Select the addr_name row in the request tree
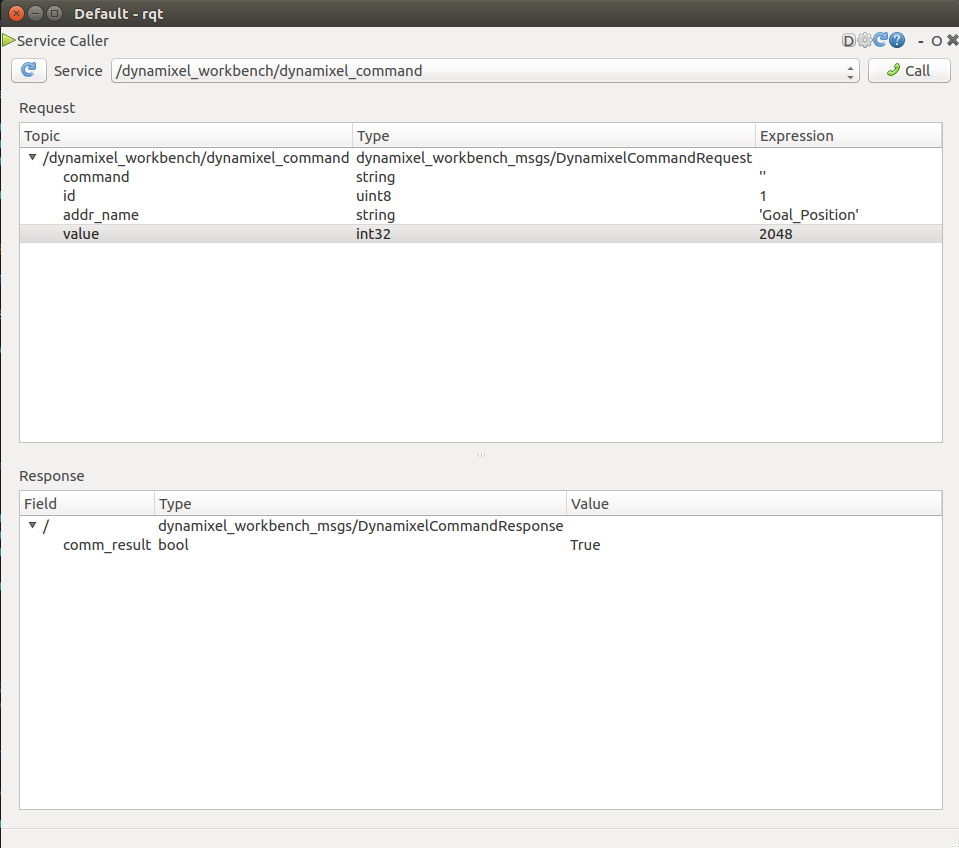This screenshot has height=848, width=959. pyautogui.click(x=101, y=215)
